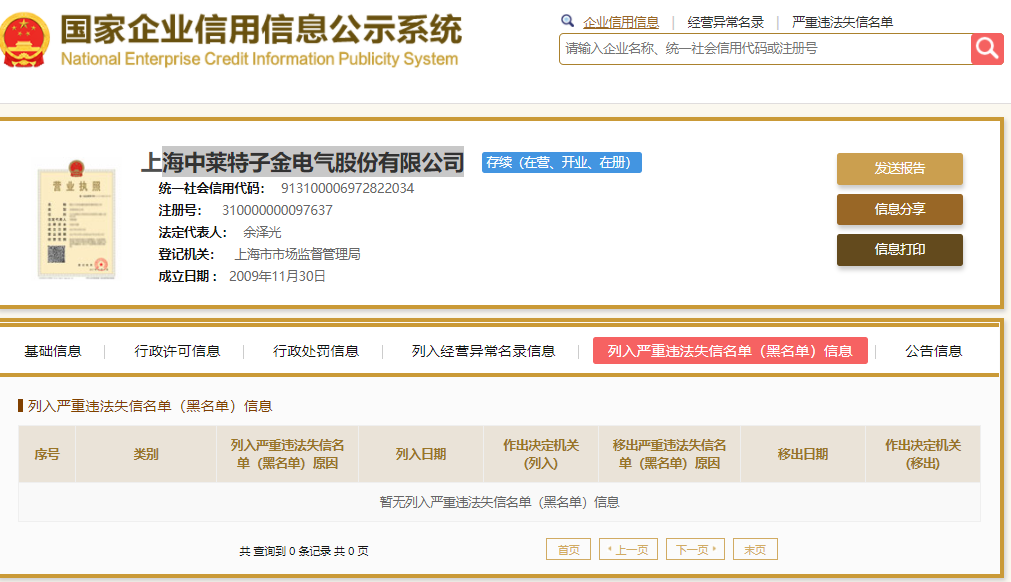Screen dimensions: 1011x582
Task: Click the 作出决定机关(移出) column header
Action: point(923,454)
